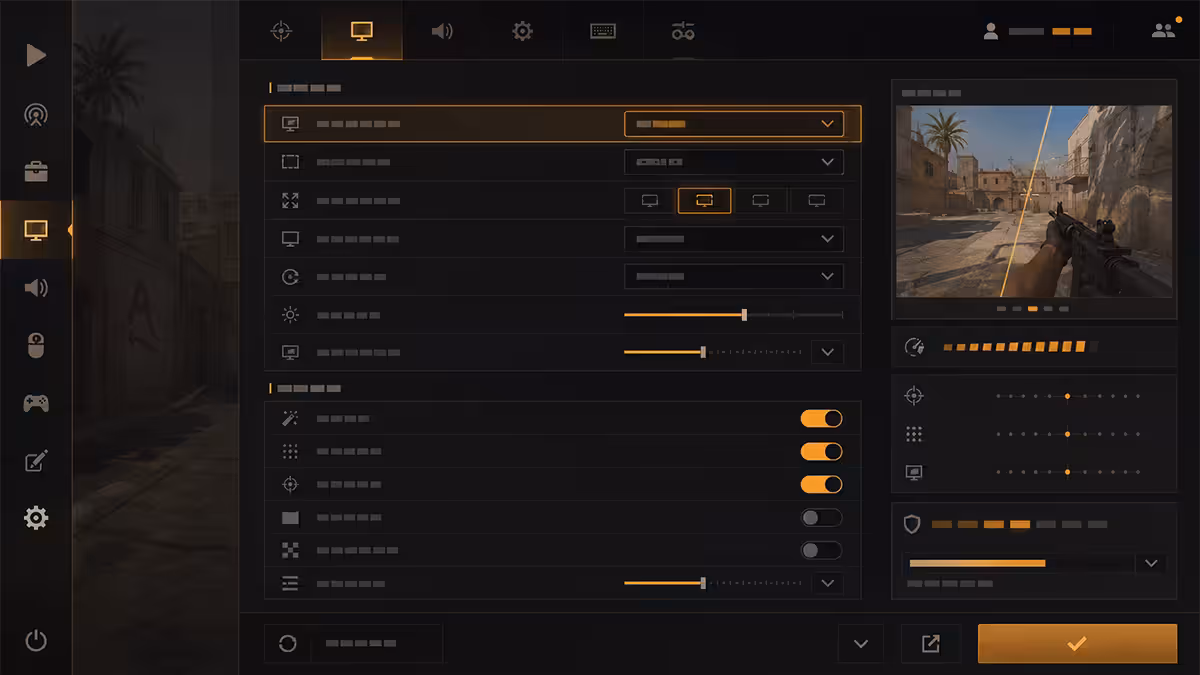1200x675 pixels.
Task: Open the gamepad controller icon in the sidebar
Action: pyautogui.click(x=36, y=403)
